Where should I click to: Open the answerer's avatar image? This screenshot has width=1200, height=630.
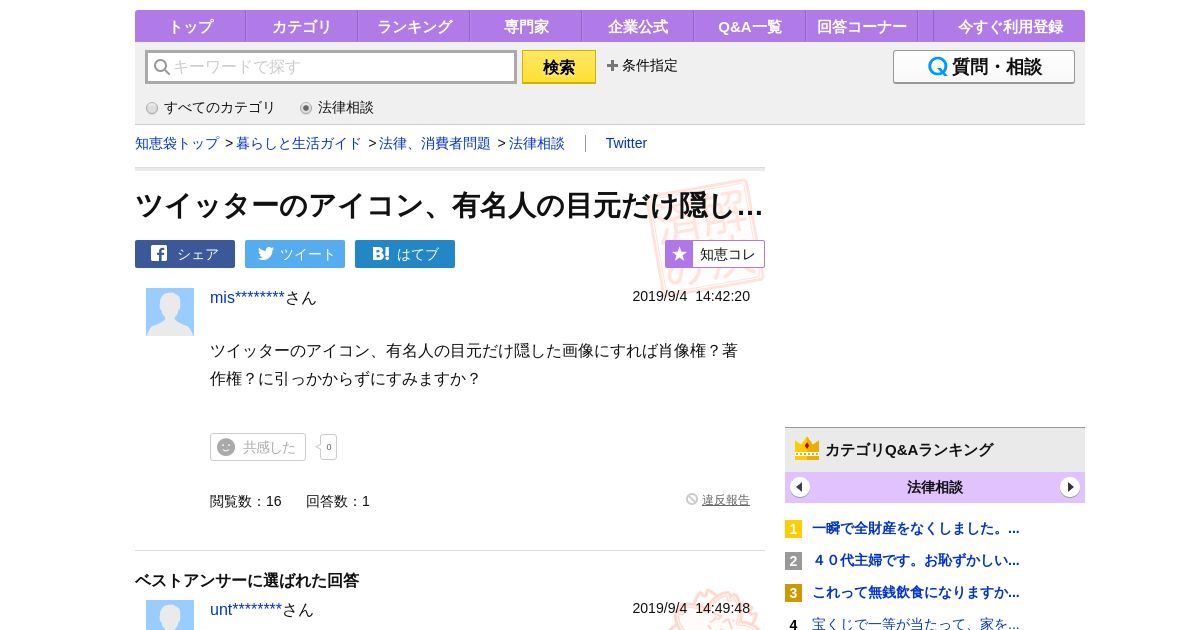point(170,615)
